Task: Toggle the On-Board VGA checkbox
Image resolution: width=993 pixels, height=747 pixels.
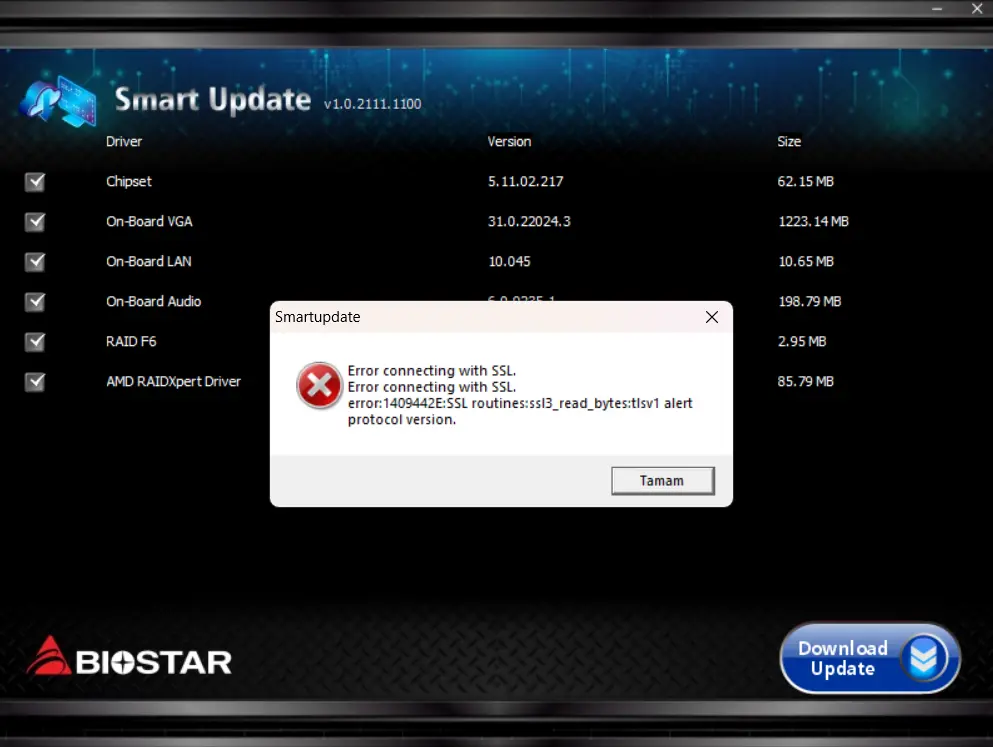Action: tap(35, 222)
